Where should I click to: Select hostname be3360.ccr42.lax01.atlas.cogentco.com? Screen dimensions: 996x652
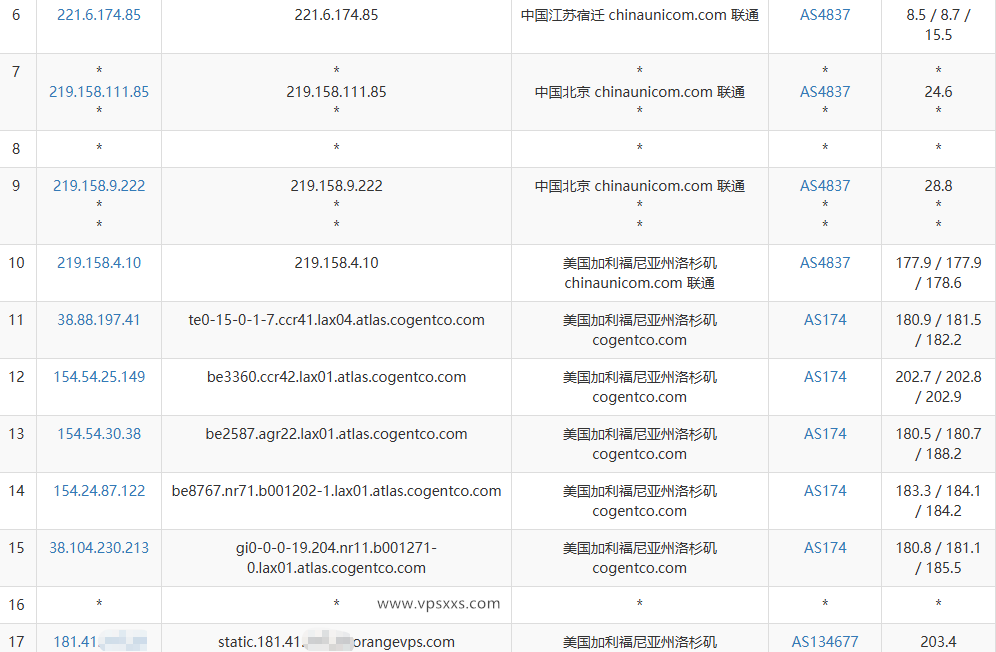[x=337, y=377]
